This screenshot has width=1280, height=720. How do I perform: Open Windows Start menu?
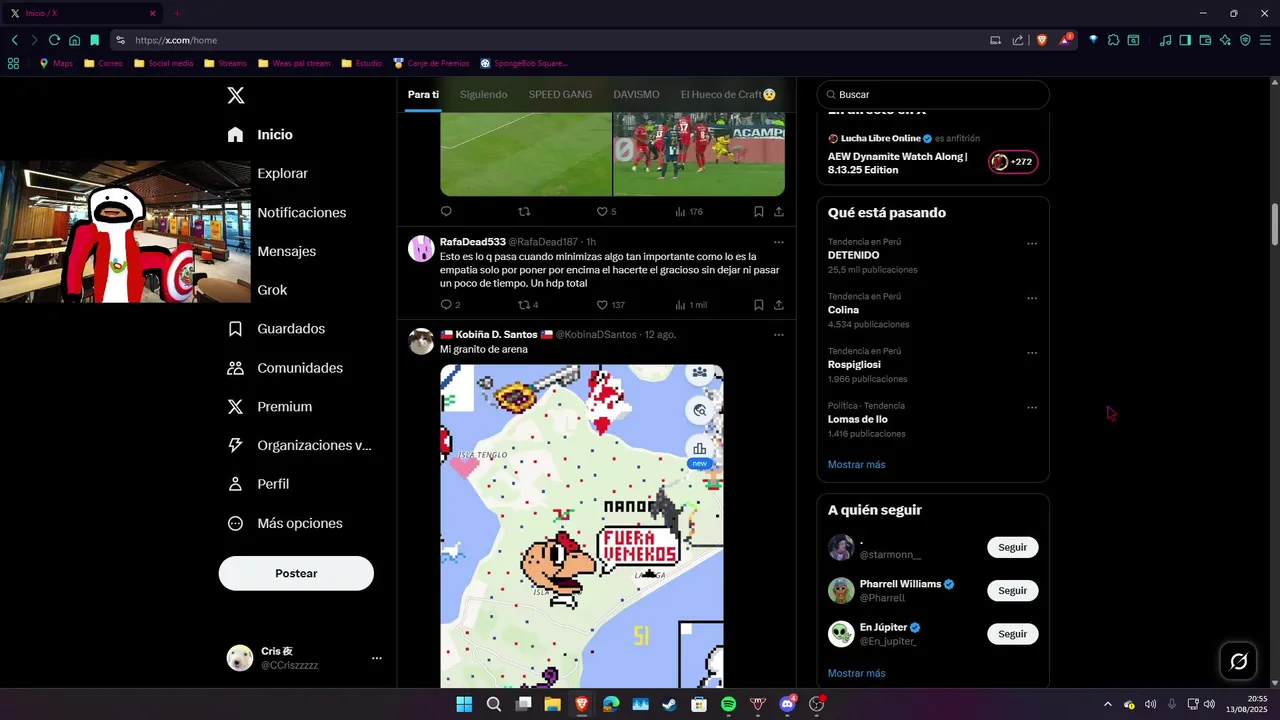click(x=464, y=704)
